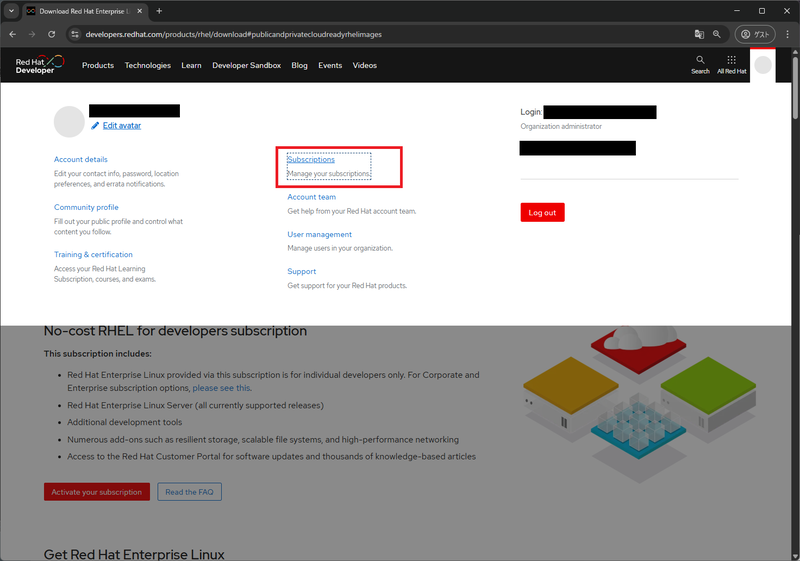The width and height of the screenshot is (800, 561).
Task: Click 'Organization administrator' text
Action: (561, 126)
